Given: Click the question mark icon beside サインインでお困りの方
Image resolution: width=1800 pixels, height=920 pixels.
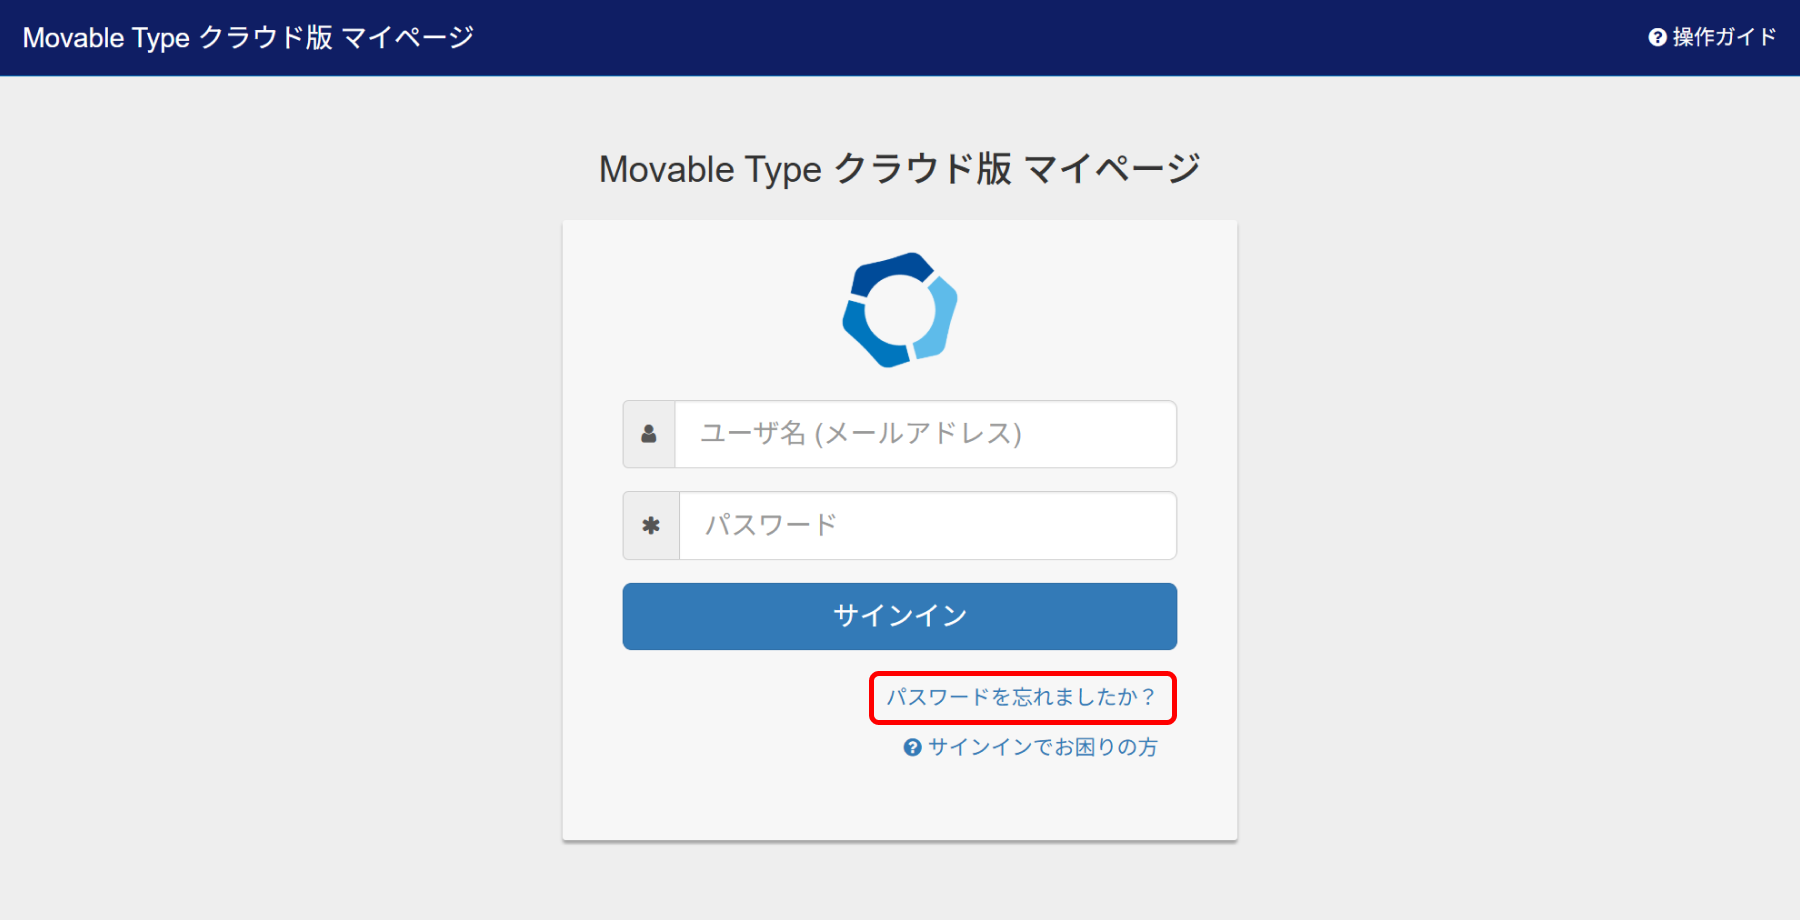Looking at the screenshot, I should pos(912,748).
